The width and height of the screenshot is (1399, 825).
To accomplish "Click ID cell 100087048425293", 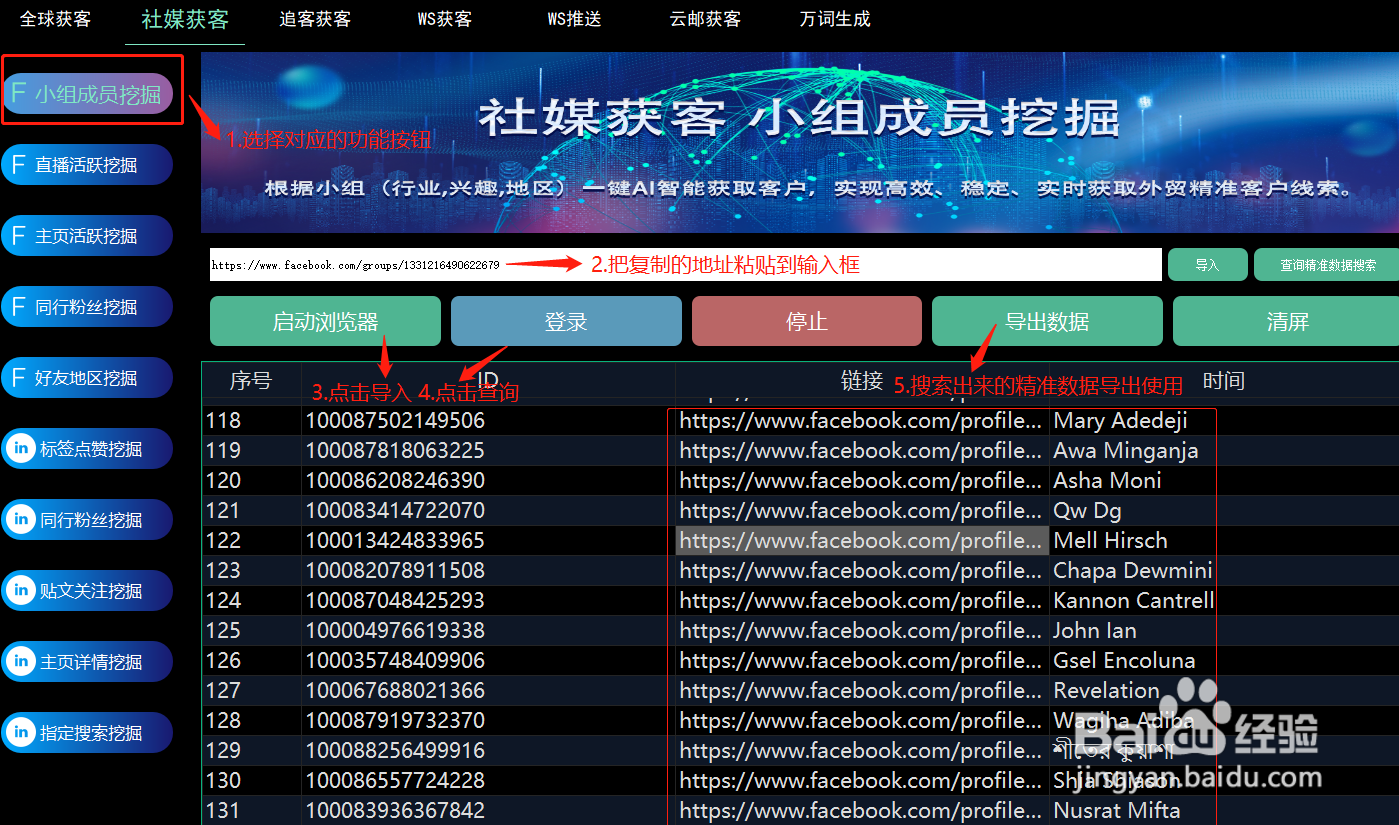I will [x=395, y=601].
